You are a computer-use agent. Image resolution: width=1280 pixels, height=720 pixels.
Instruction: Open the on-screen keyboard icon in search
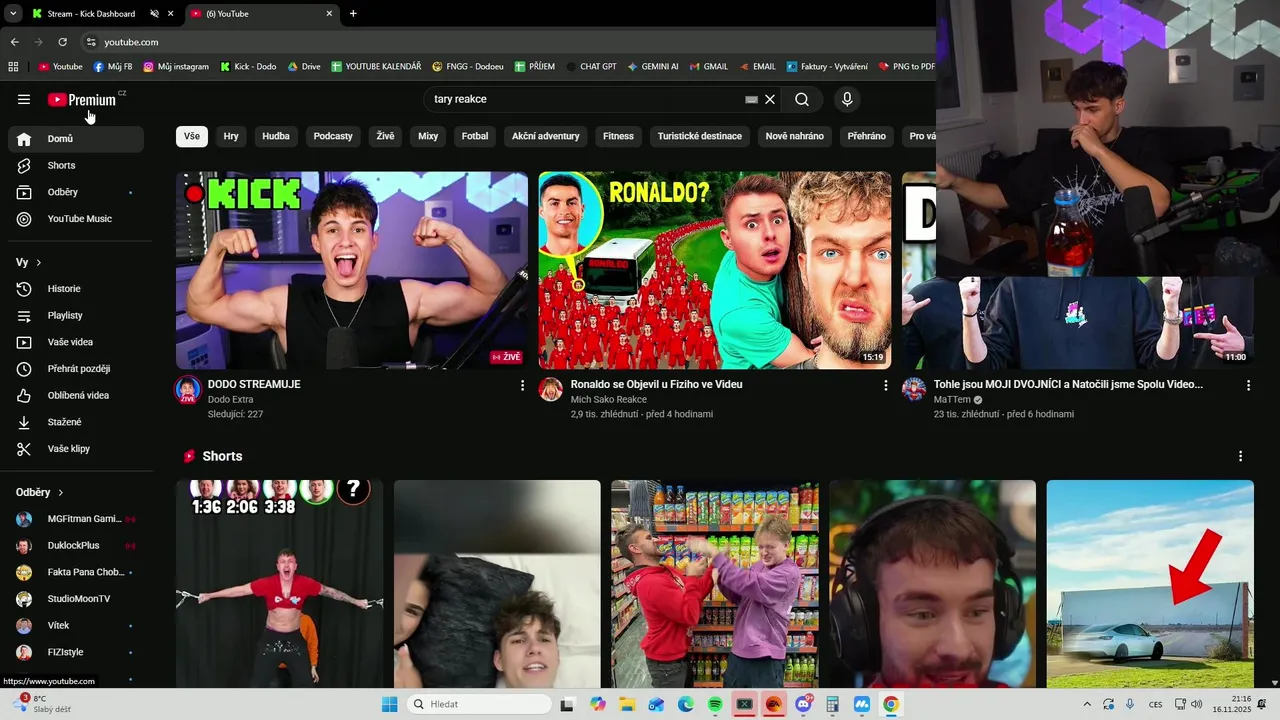(x=751, y=99)
